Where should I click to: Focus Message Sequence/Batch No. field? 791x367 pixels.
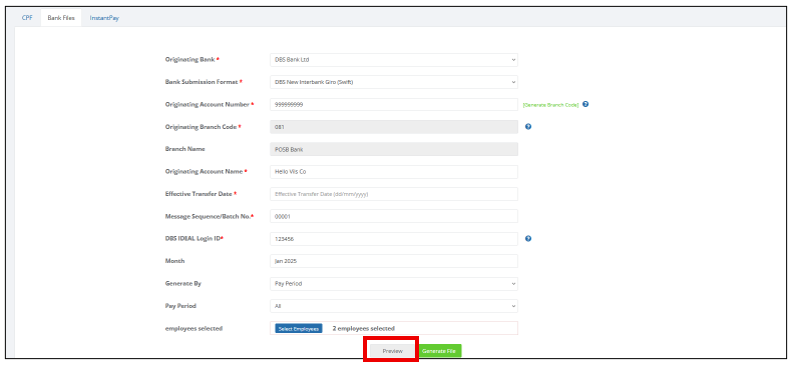tap(394, 216)
